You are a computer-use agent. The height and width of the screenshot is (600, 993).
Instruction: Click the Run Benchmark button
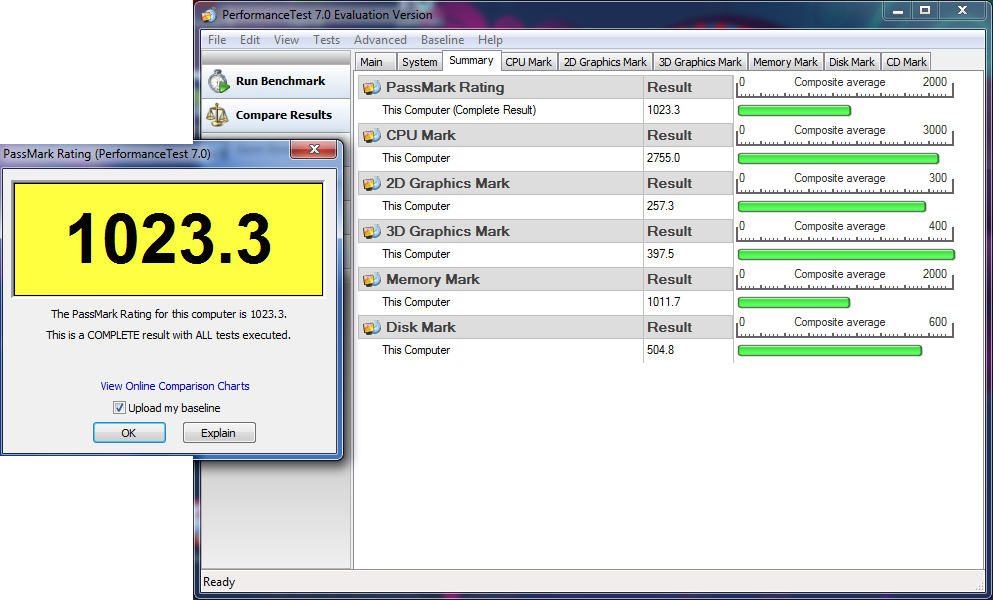(276, 81)
